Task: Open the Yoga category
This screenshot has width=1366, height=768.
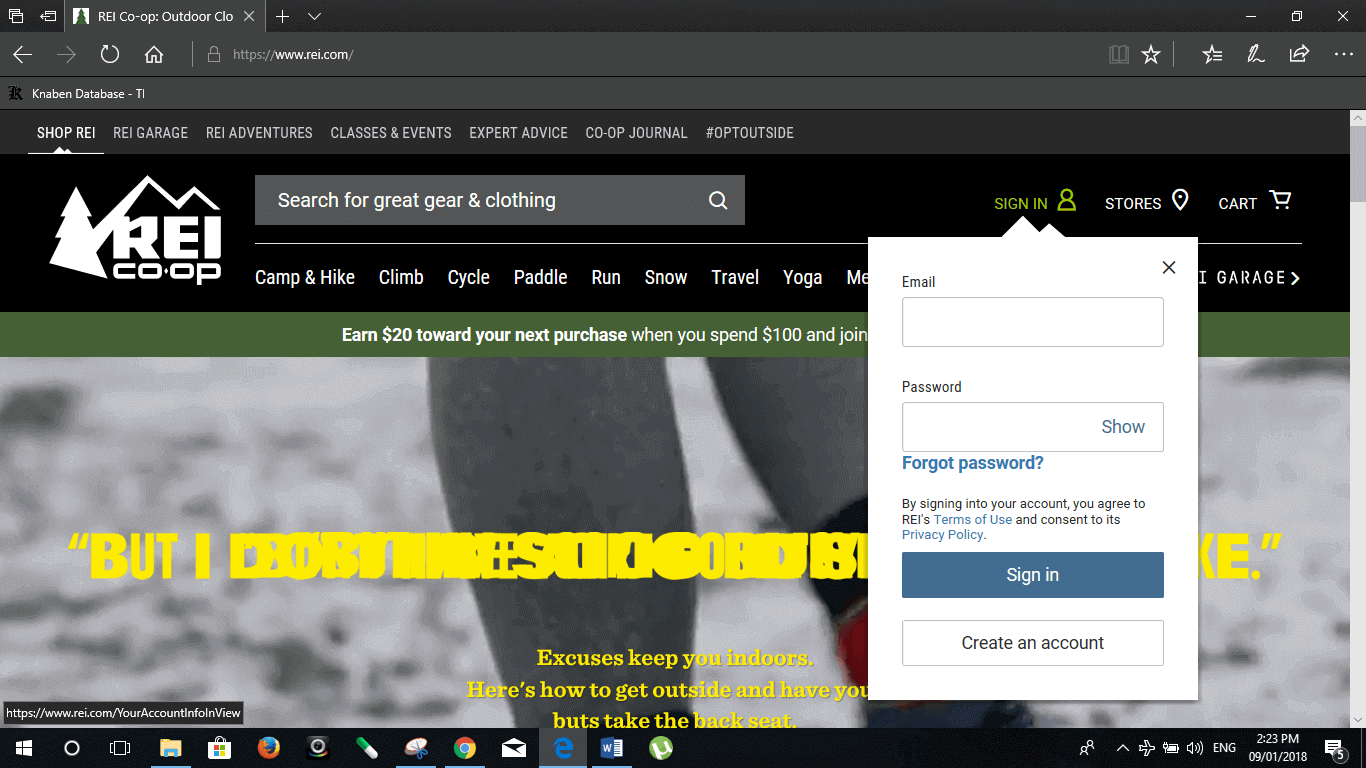Action: [802, 277]
